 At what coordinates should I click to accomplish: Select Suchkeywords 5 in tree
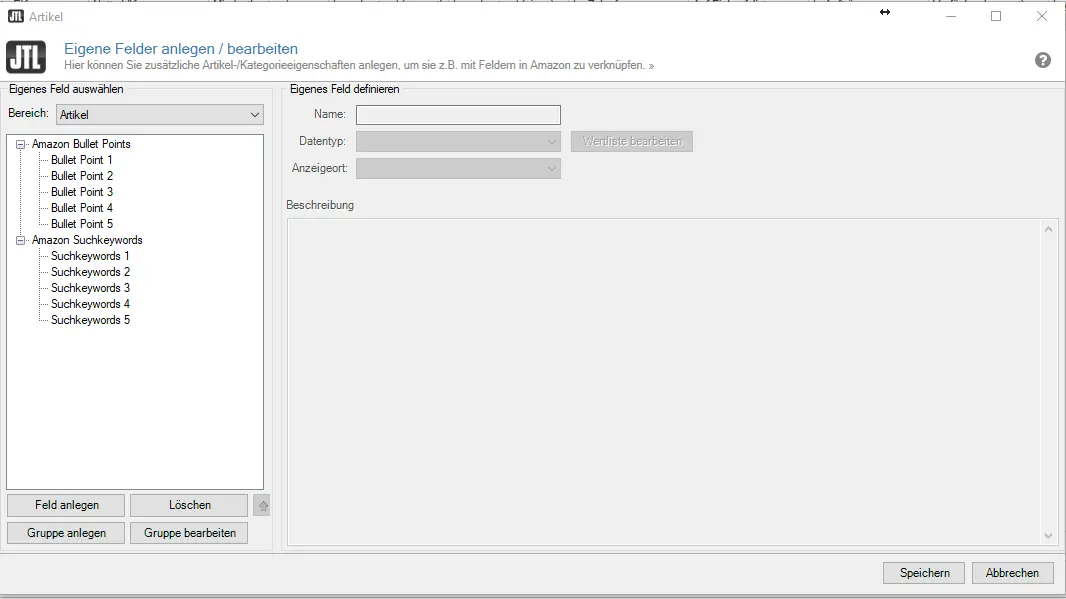[x=90, y=320]
